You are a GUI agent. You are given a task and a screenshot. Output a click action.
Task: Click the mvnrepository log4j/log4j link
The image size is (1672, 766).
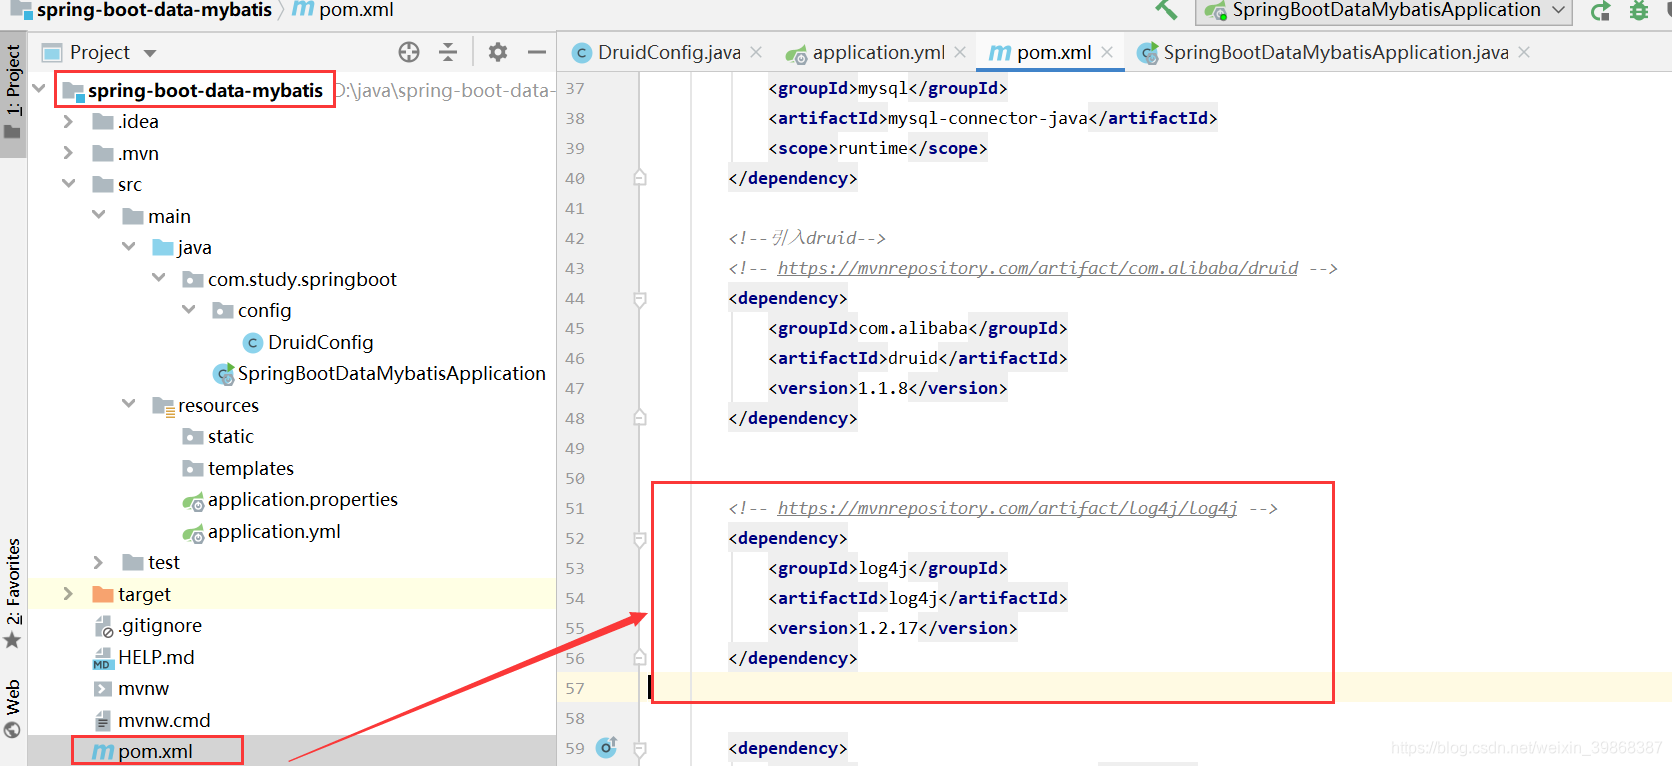coord(1008,508)
